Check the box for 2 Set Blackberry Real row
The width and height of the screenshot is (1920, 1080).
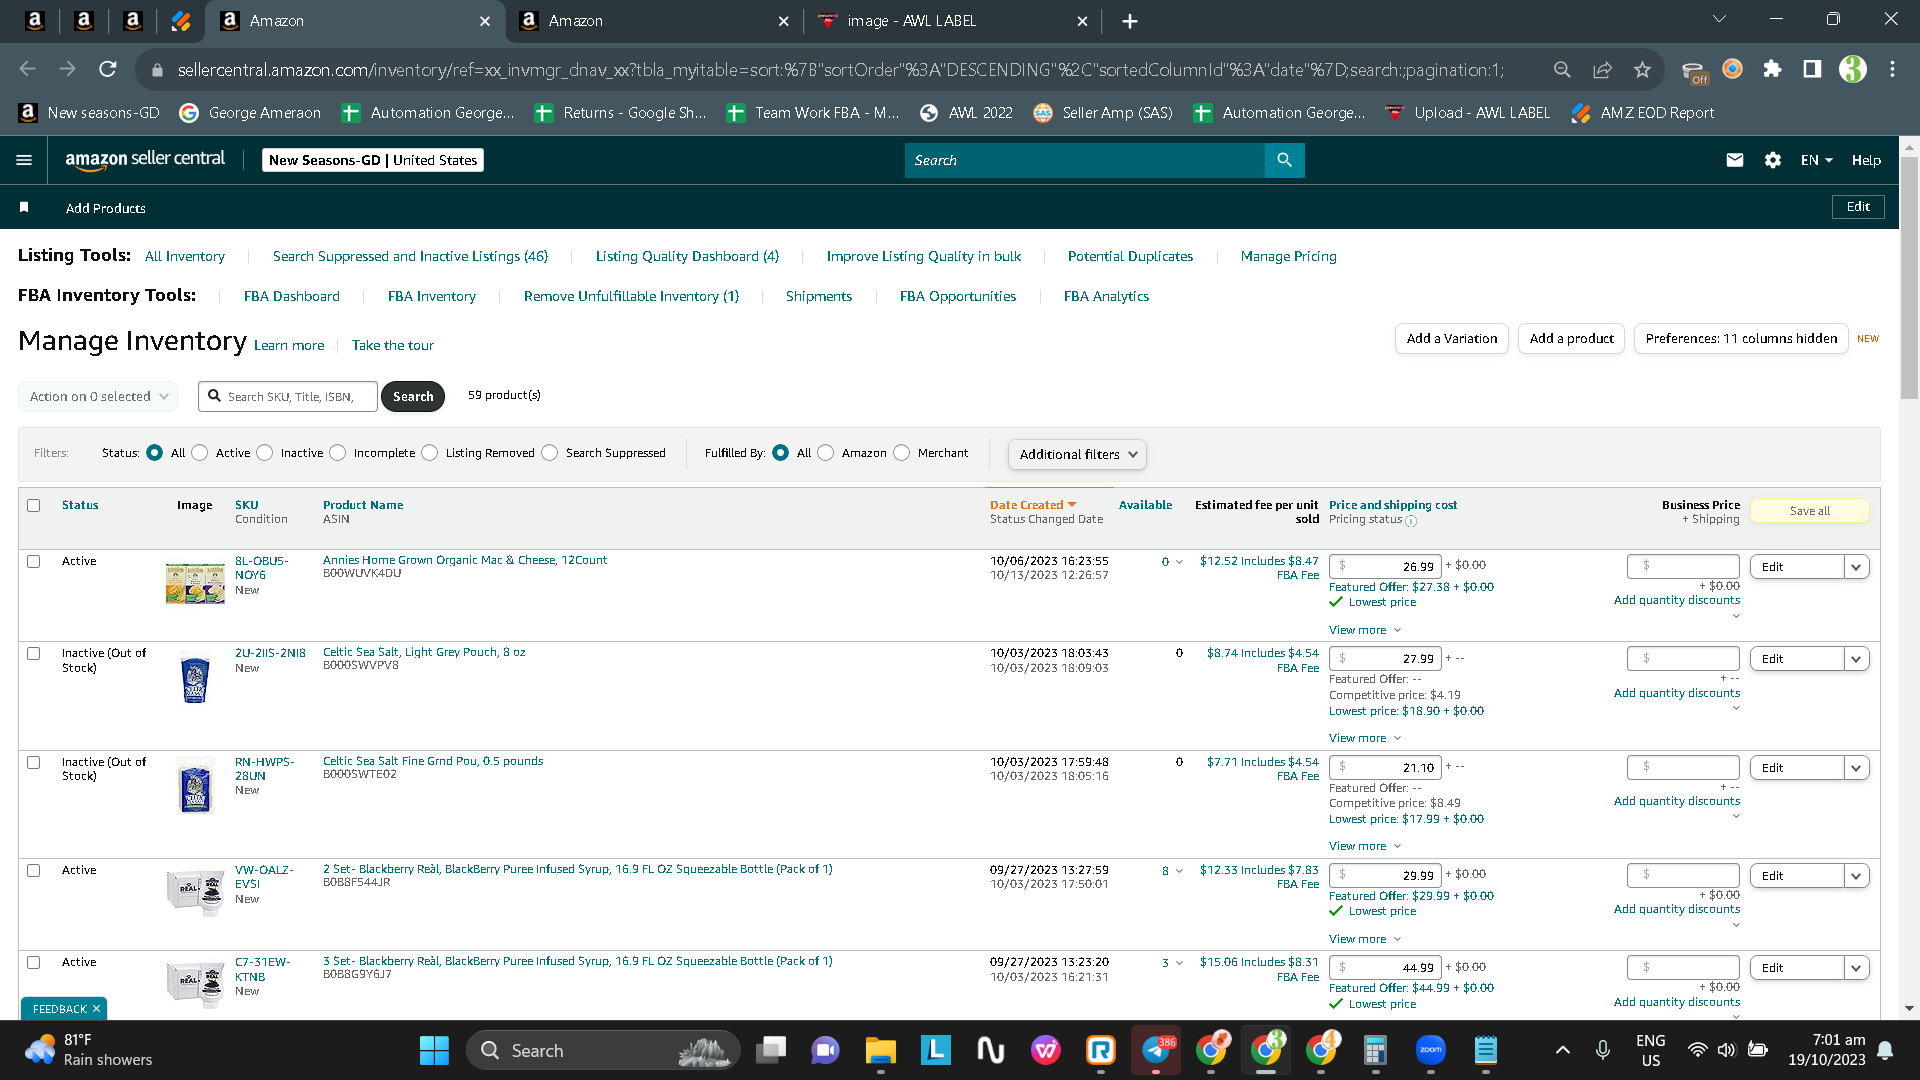pos(34,870)
